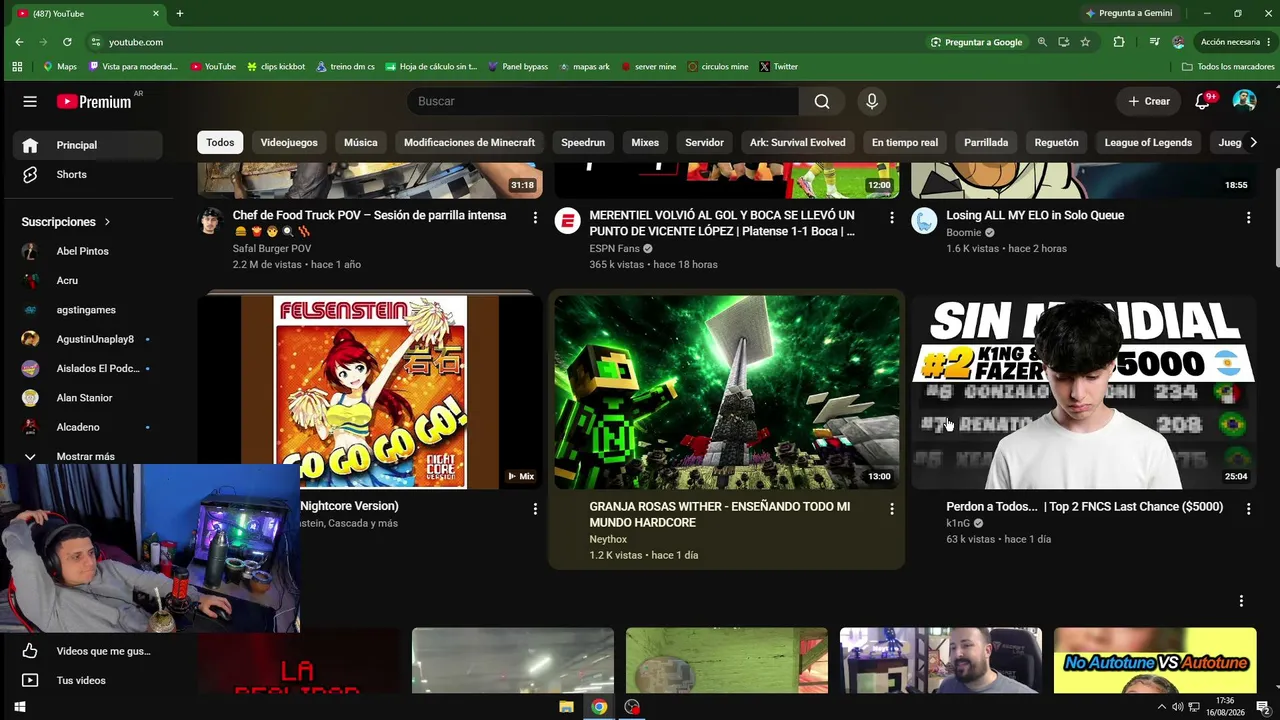Open Windows Start menu
This screenshot has width=1280, height=720.
pos(19,707)
